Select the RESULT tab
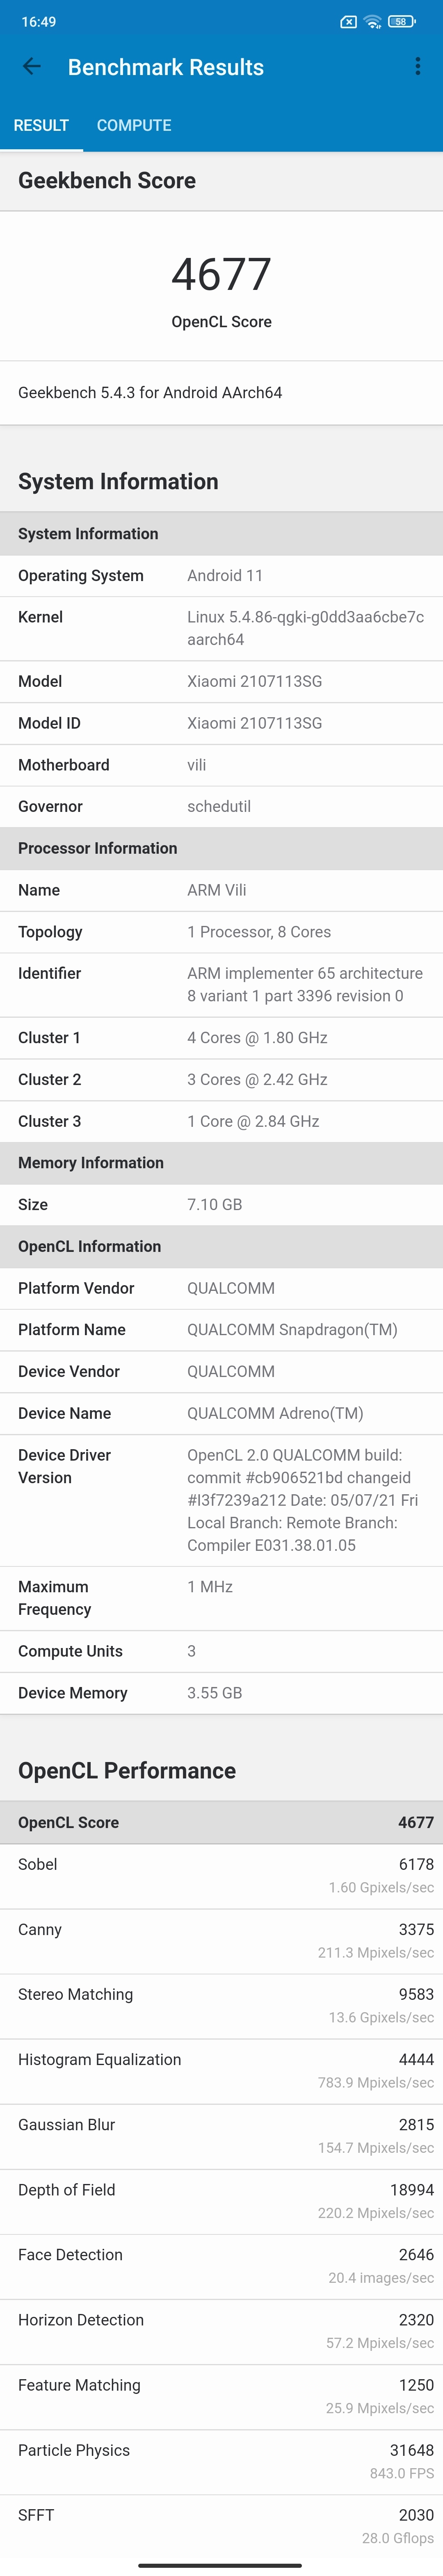 pos(41,125)
